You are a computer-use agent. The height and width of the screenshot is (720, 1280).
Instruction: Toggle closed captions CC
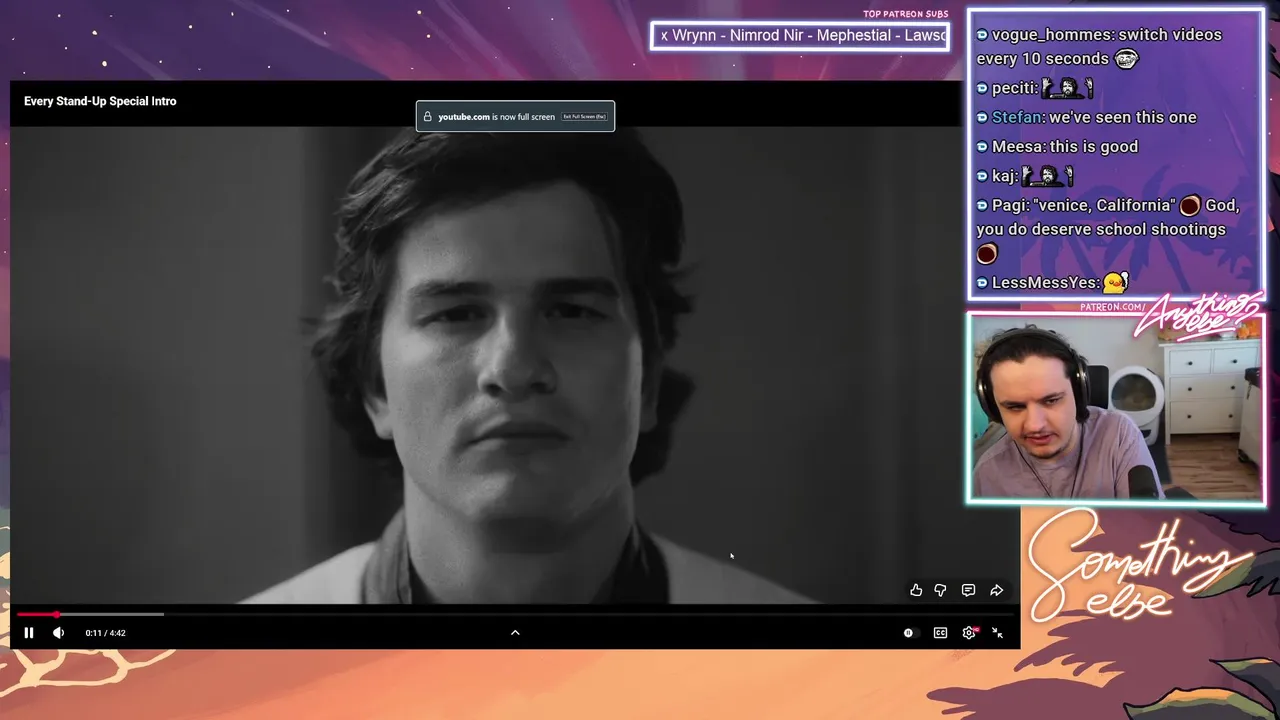(x=940, y=633)
